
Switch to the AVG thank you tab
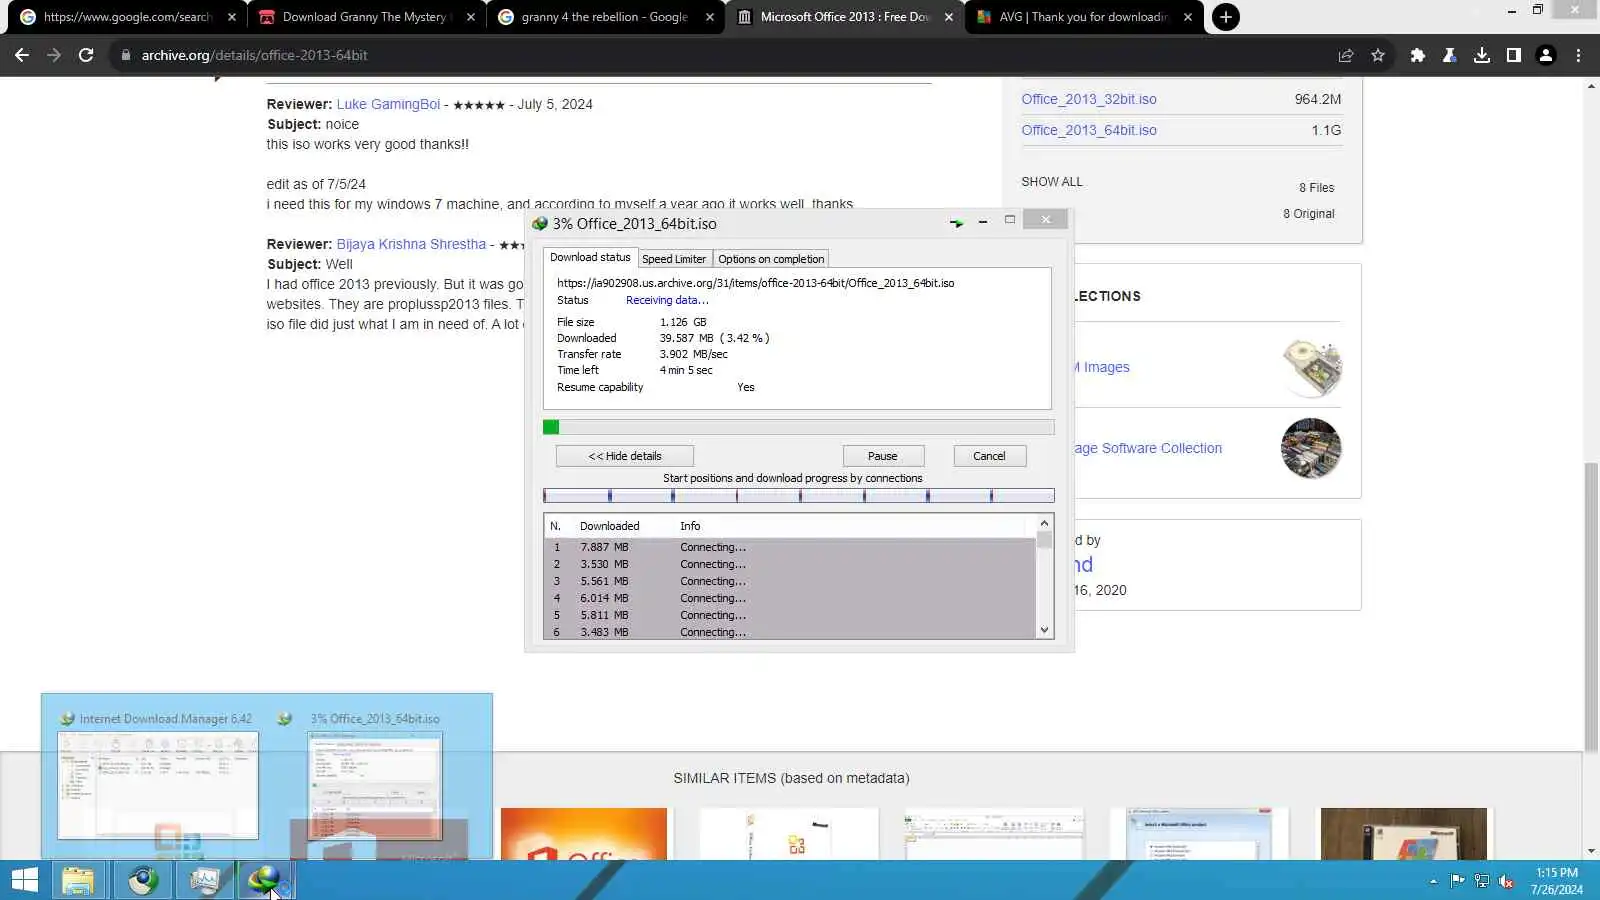pyautogui.click(x=1083, y=17)
